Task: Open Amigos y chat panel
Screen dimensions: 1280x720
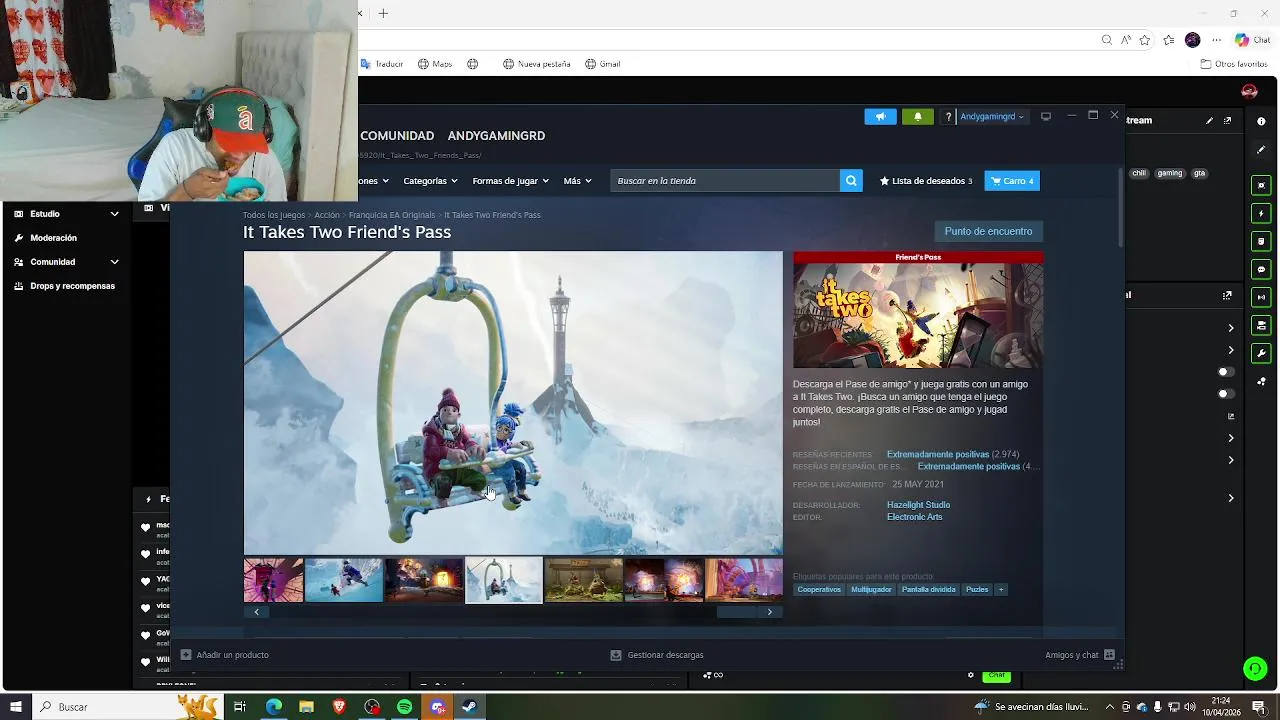Action: pyautogui.click(x=1079, y=655)
